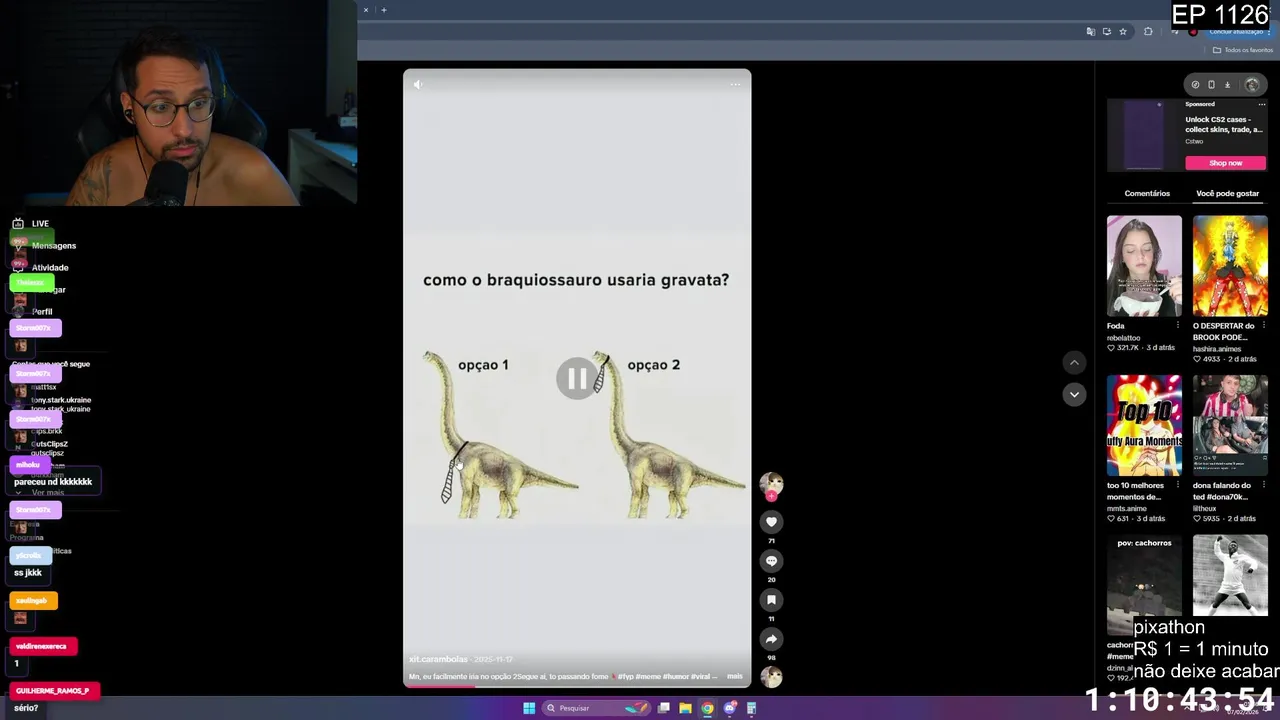The height and width of the screenshot is (720, 1280).
Task: Open Task View in the taskbar
Action: [663, 708]
